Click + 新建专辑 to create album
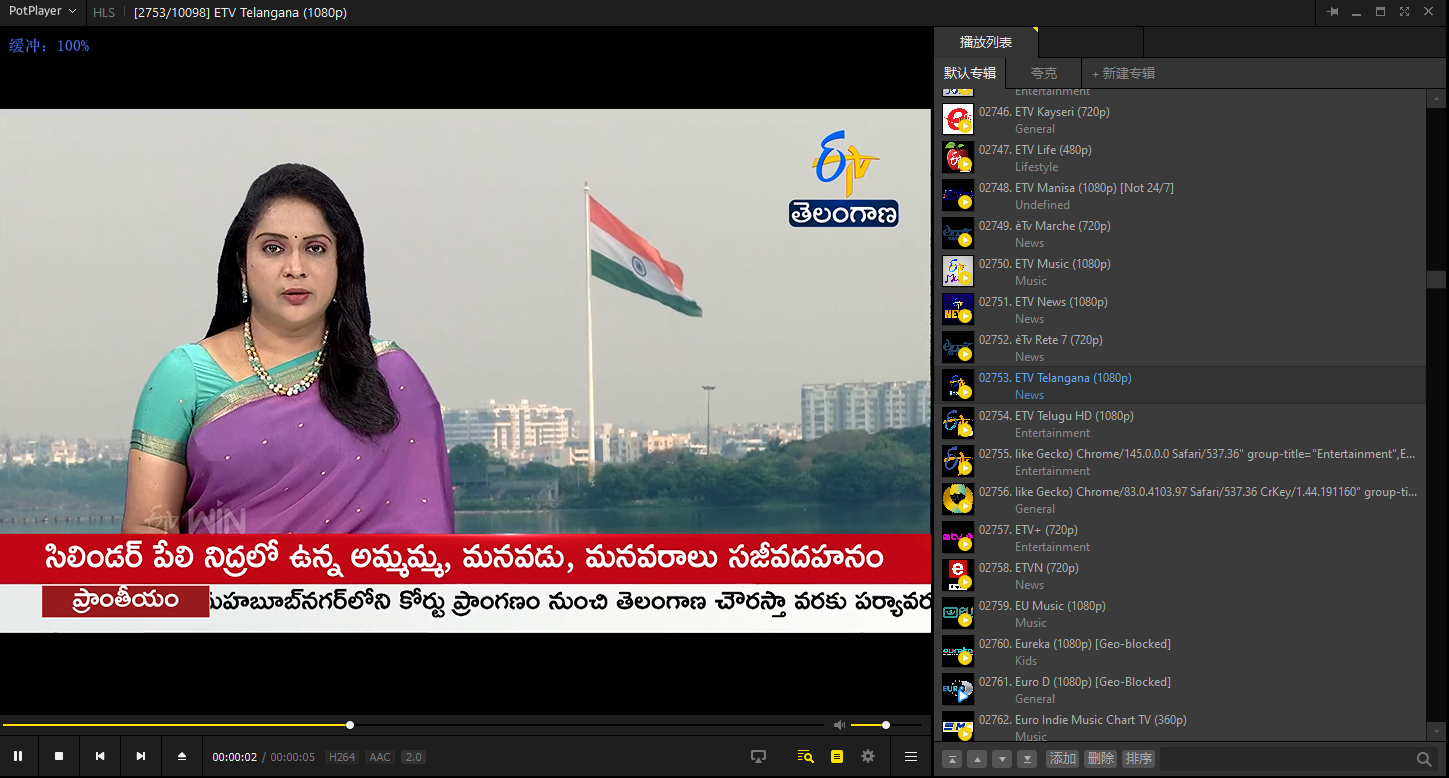The image size is (1449, 778). pos(1123,73)
